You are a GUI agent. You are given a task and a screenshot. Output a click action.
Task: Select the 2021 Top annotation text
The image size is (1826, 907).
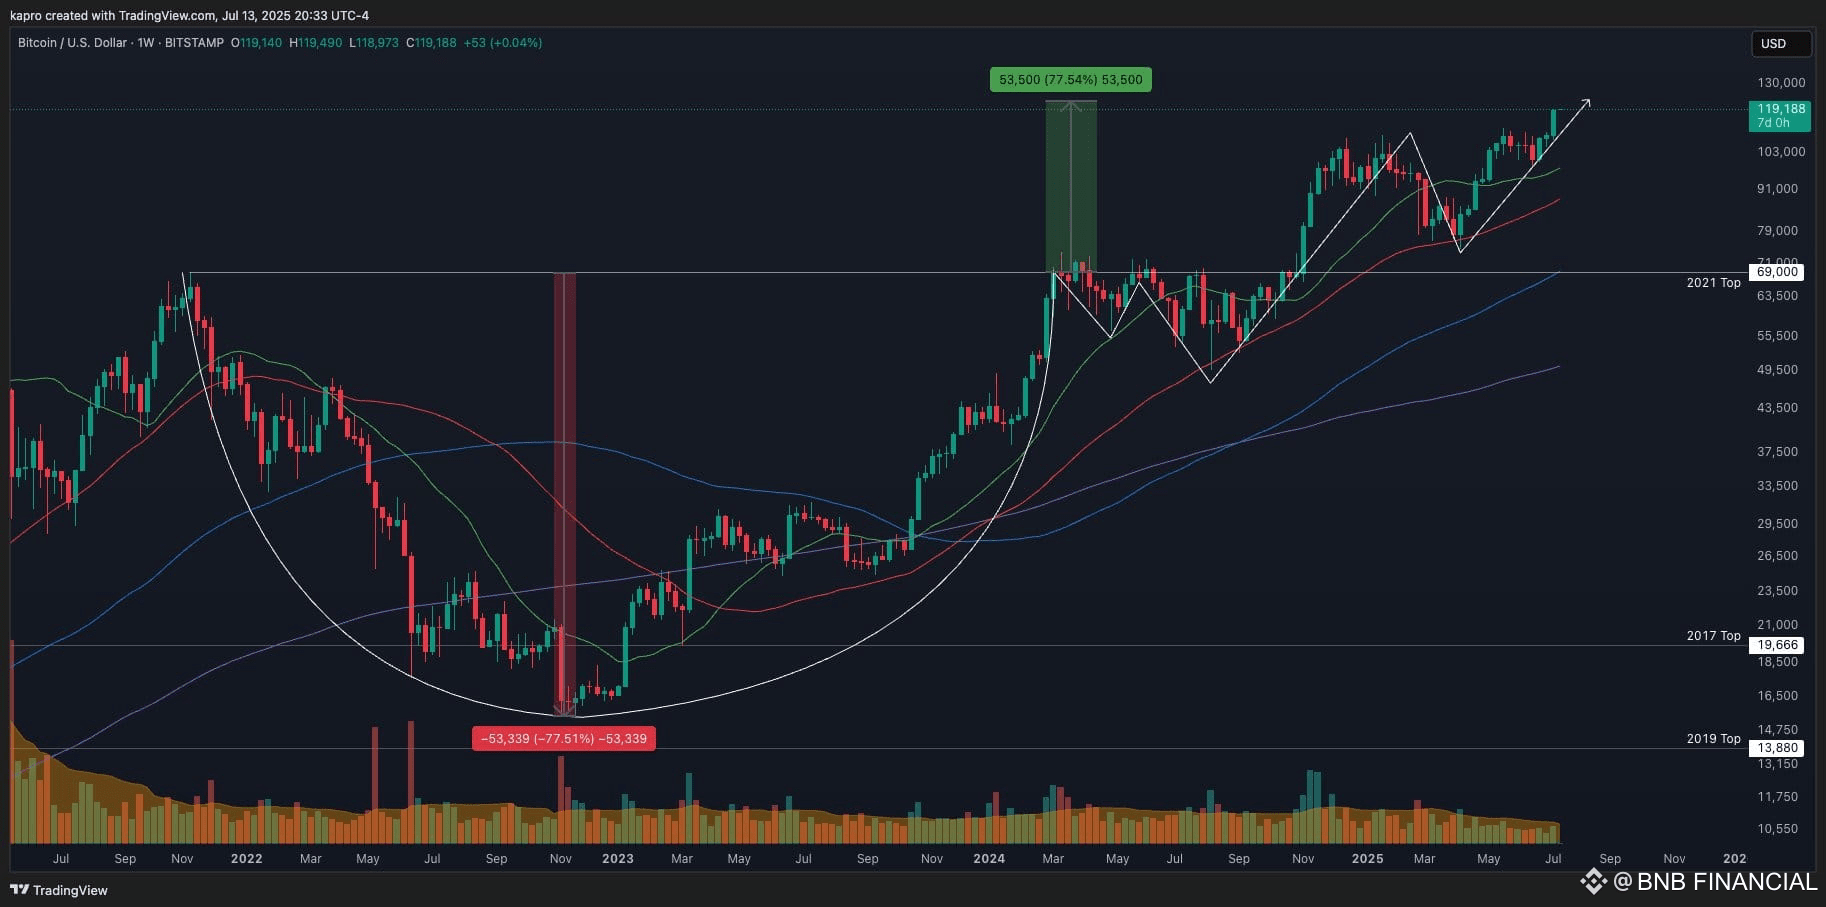click(x=1713, y=283)
